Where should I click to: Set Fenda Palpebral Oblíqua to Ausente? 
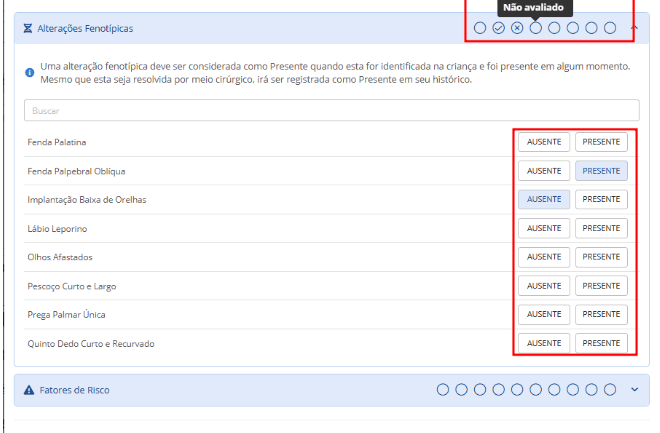coord(544,171)
